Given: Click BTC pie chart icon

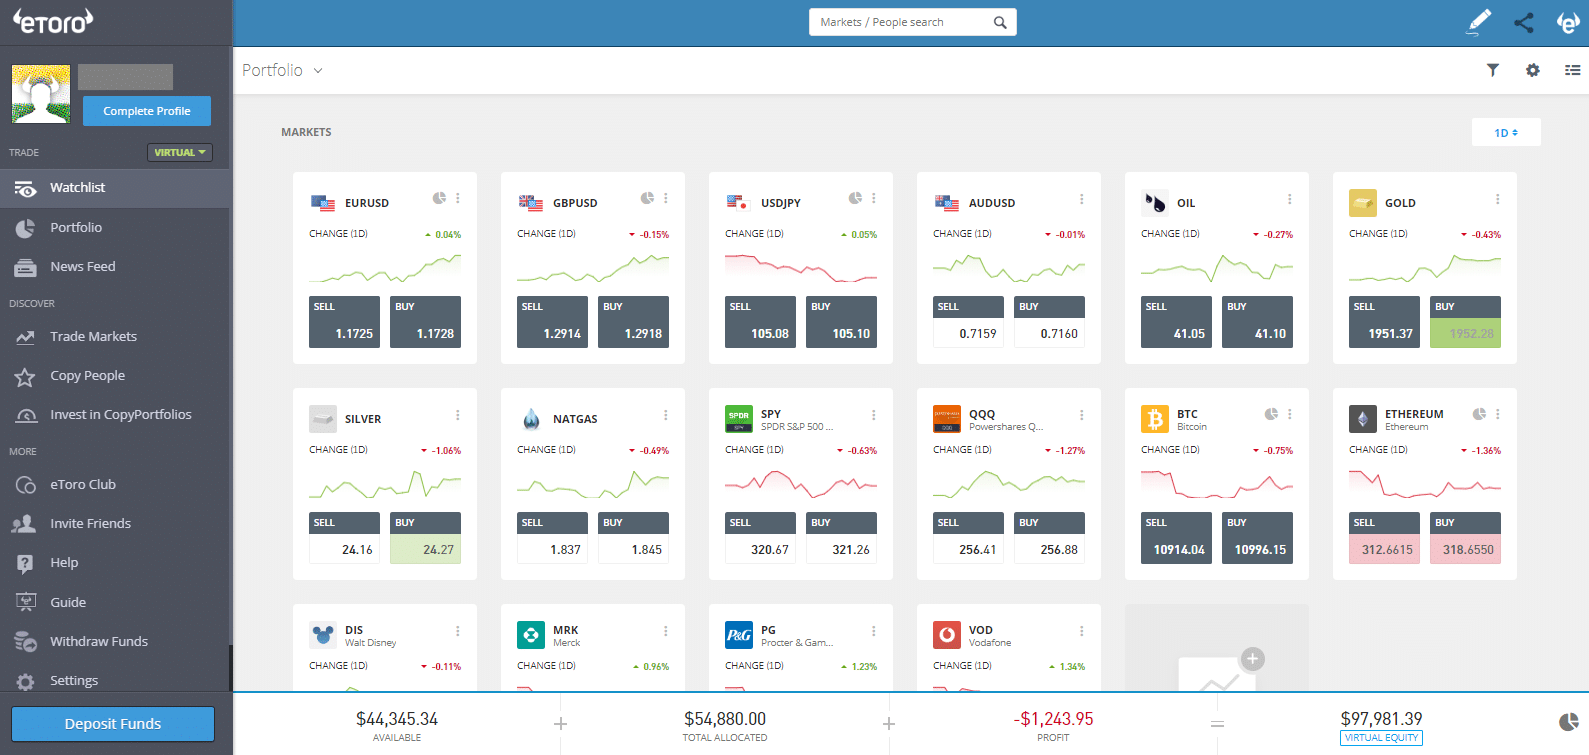Looking at the screenshot, I should click(1271, 414).
